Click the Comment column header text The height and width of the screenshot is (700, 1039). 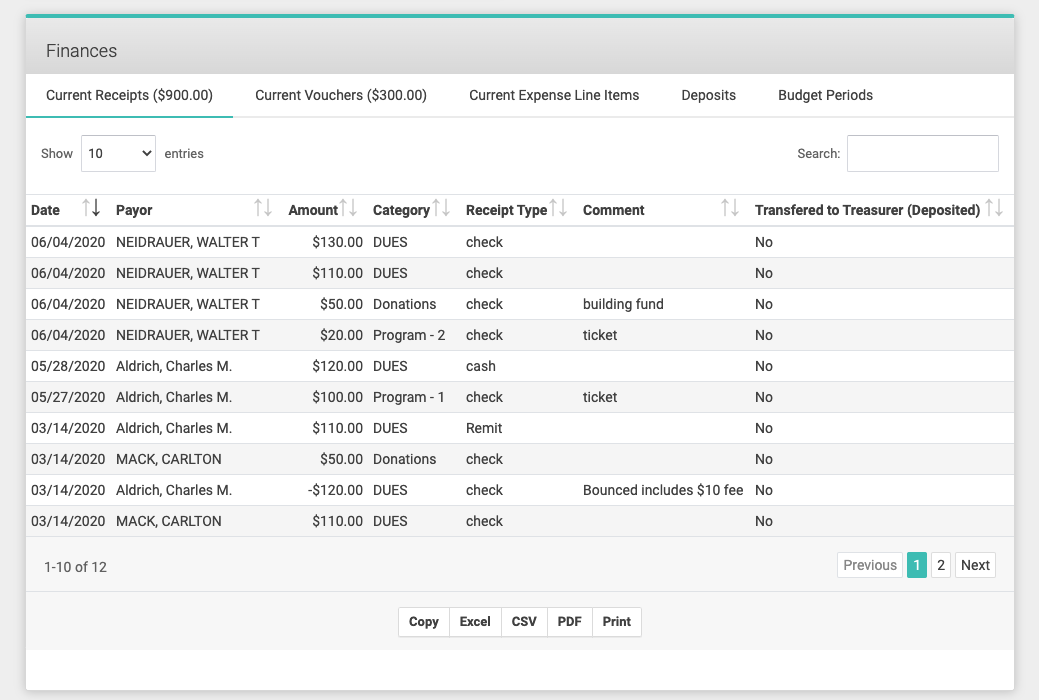click(x=614, y=210)
